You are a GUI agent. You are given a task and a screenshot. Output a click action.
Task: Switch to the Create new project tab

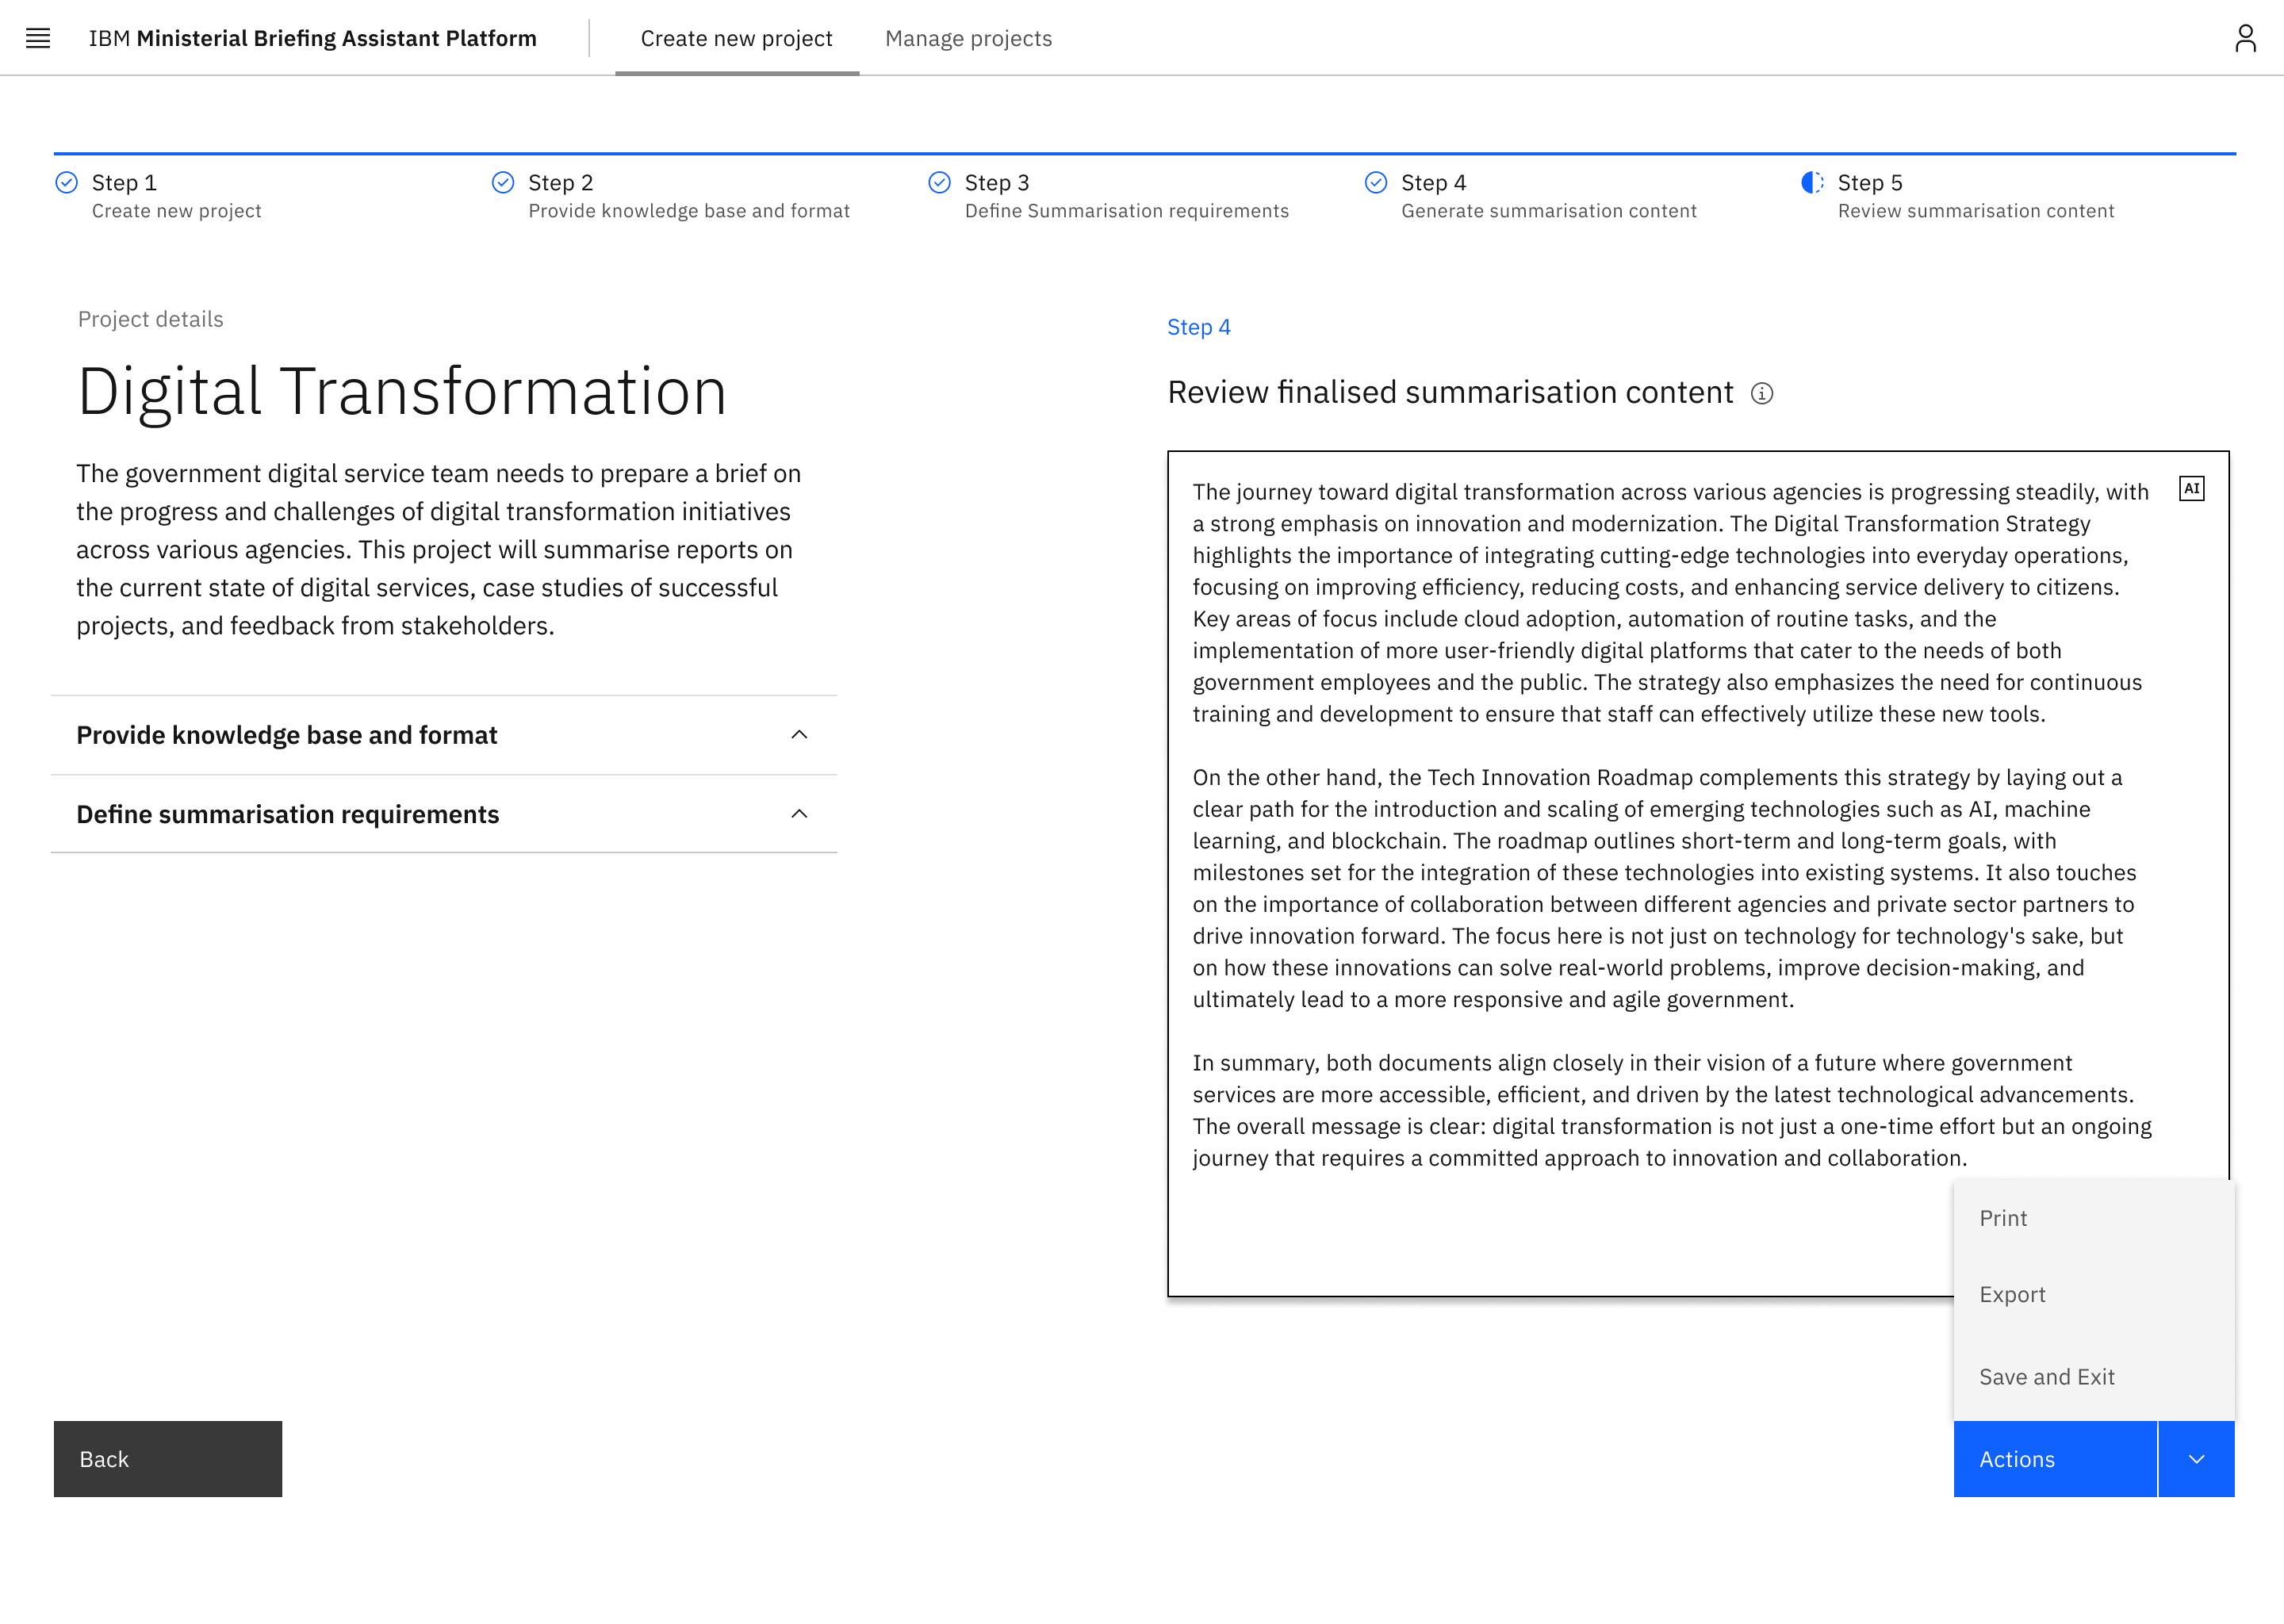(736, 38)
